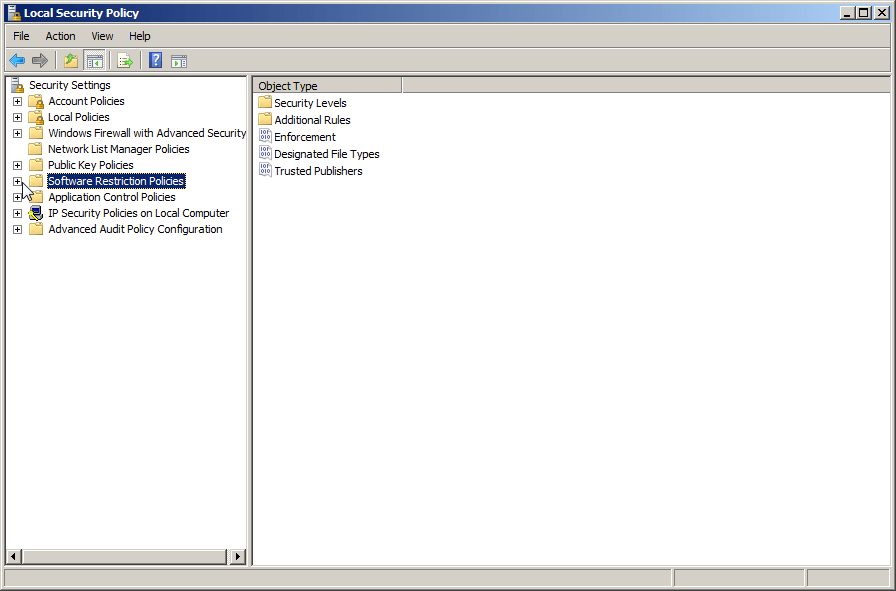
Task: Click the Security Levels folder icon
Action: (x=265, y=102)
